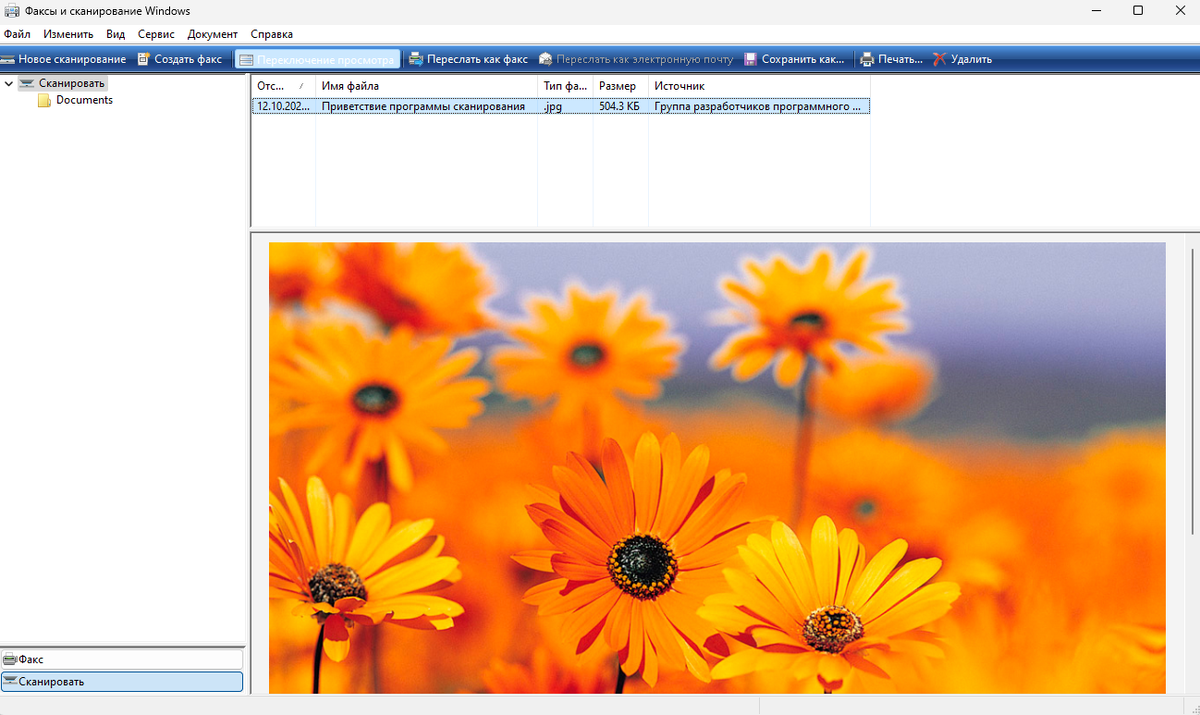This screenshot has width=1200, height=715.
Task: Click the red X Delete icon
Action: (939, 59)
